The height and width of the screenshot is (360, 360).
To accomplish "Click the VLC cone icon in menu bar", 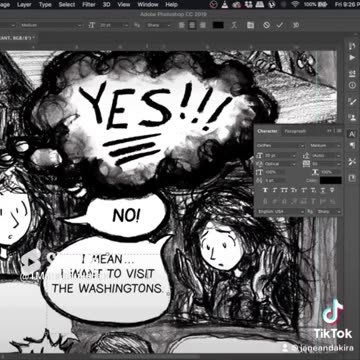I will pyautogui.click(x=225, y=5).
